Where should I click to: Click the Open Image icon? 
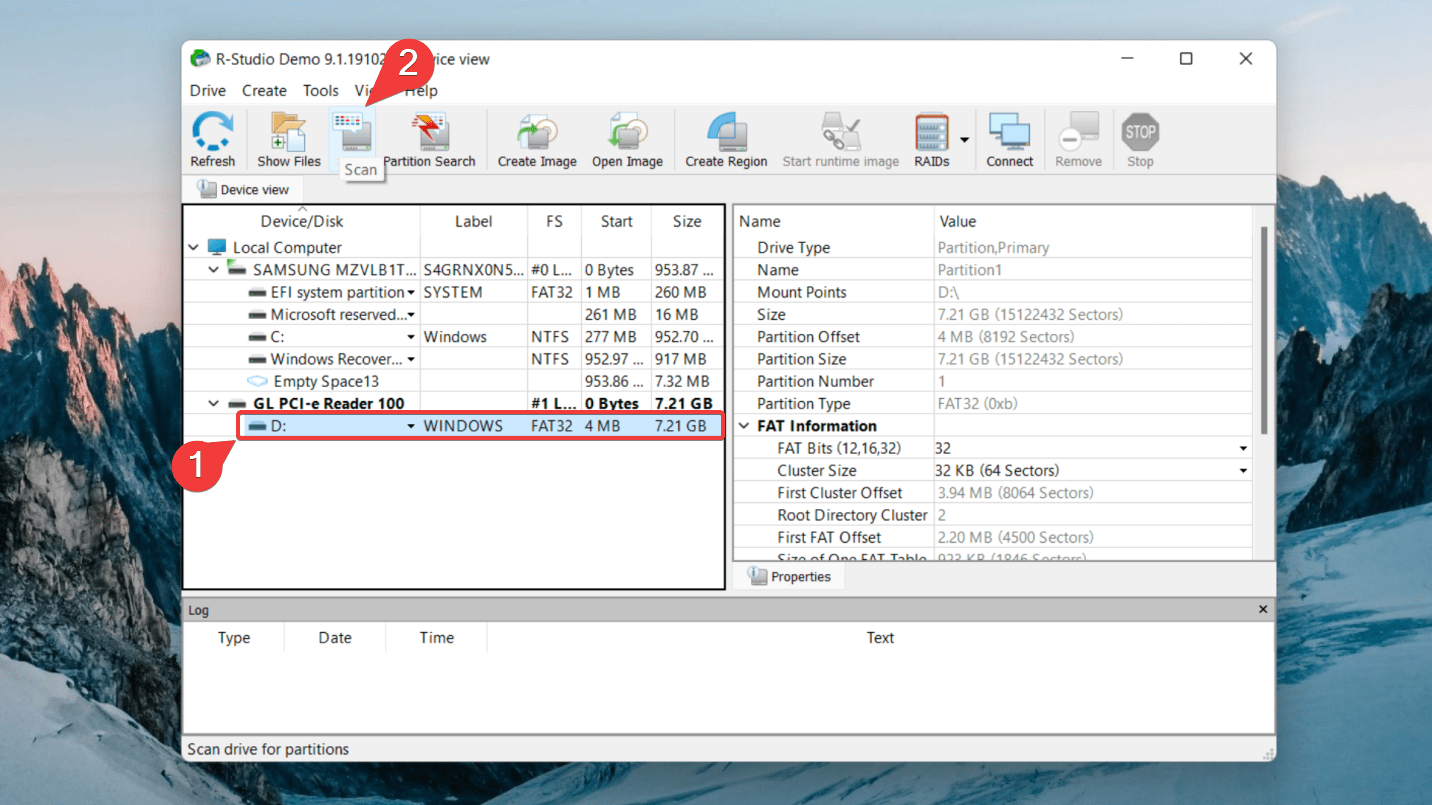click(x=627, y=139)
